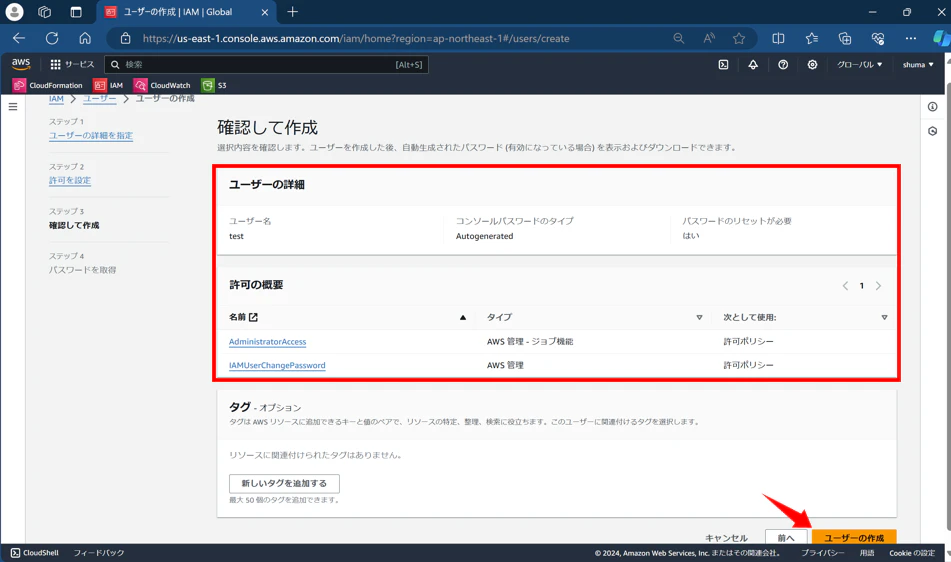Click the ユーザーの作成 button
Viewport: 951px width, 562px height.
tap(854, 537)
